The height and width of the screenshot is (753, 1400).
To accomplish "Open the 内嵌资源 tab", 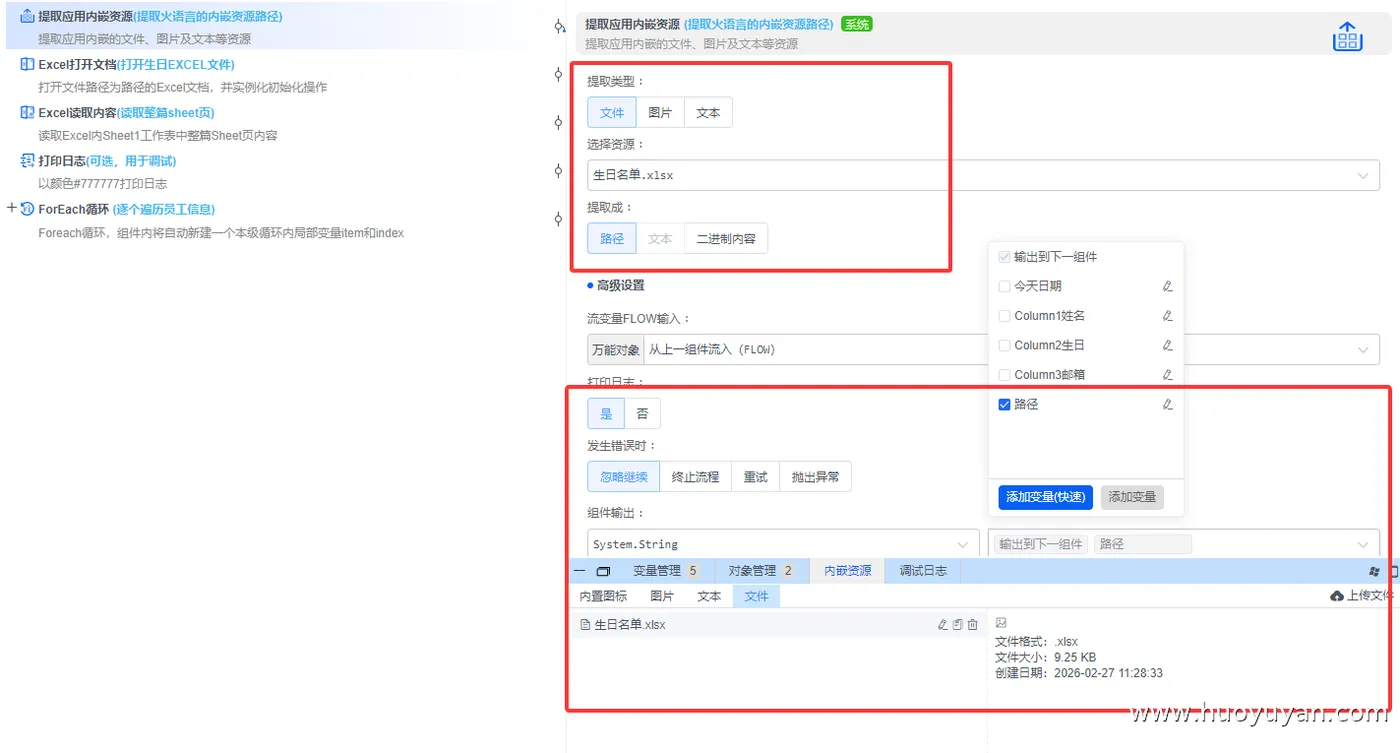I will (847, 571).
